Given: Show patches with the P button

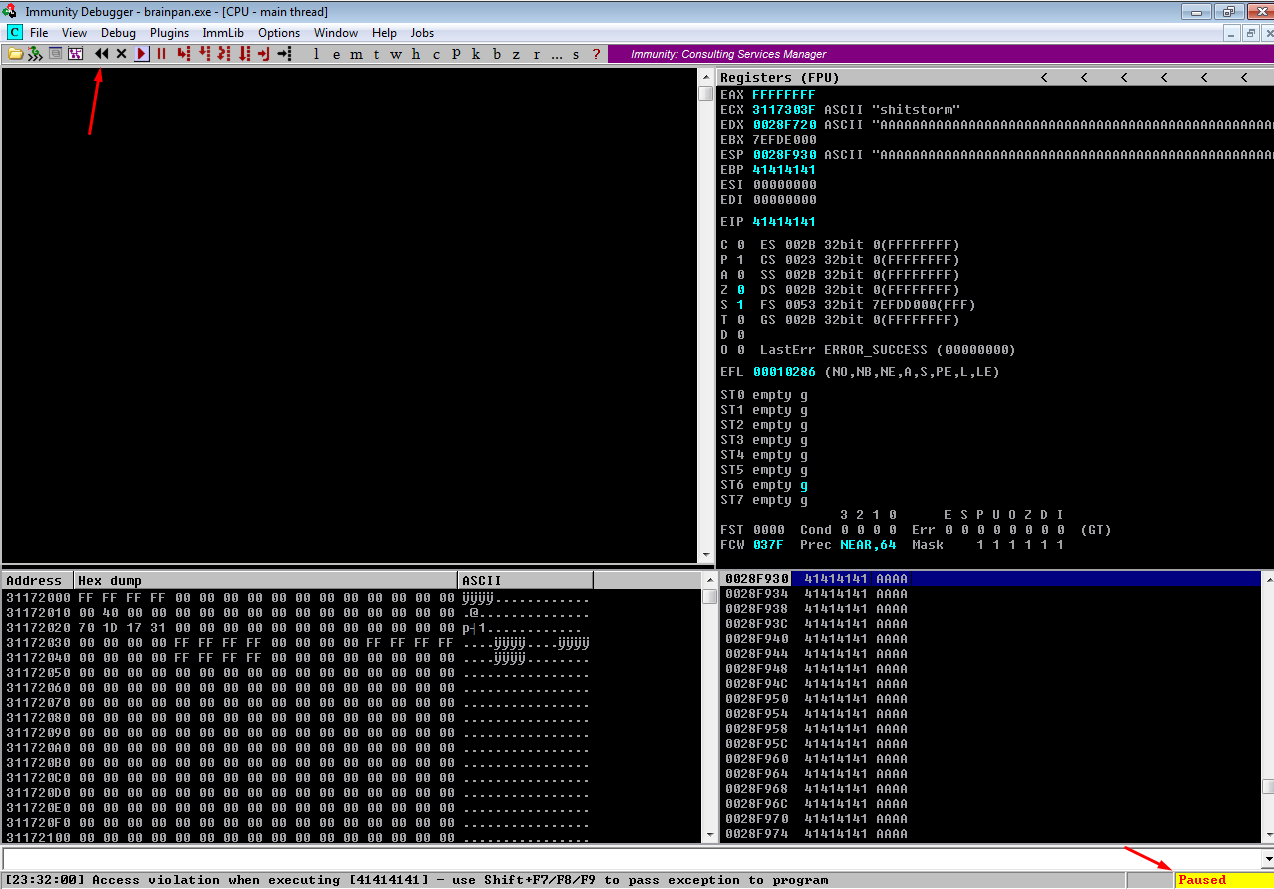Looking at the screenshot, I should [x=456, y=54].
